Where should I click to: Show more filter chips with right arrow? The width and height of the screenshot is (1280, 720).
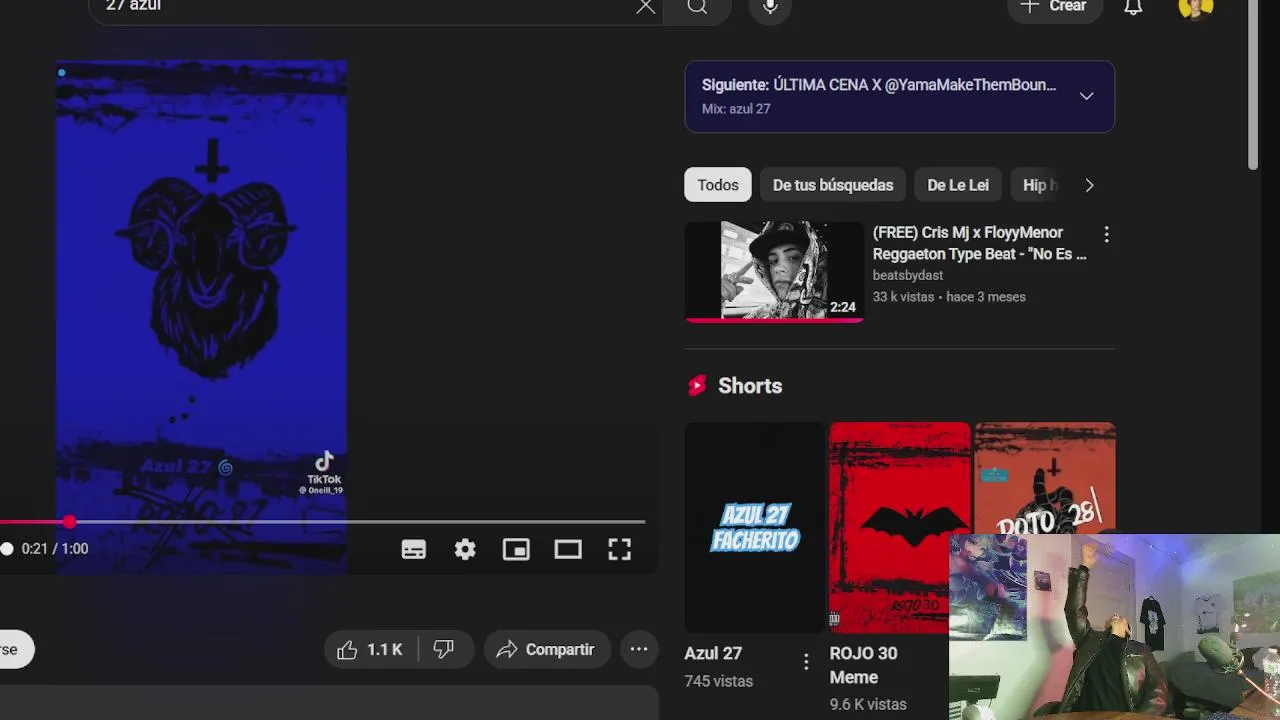1089,185
